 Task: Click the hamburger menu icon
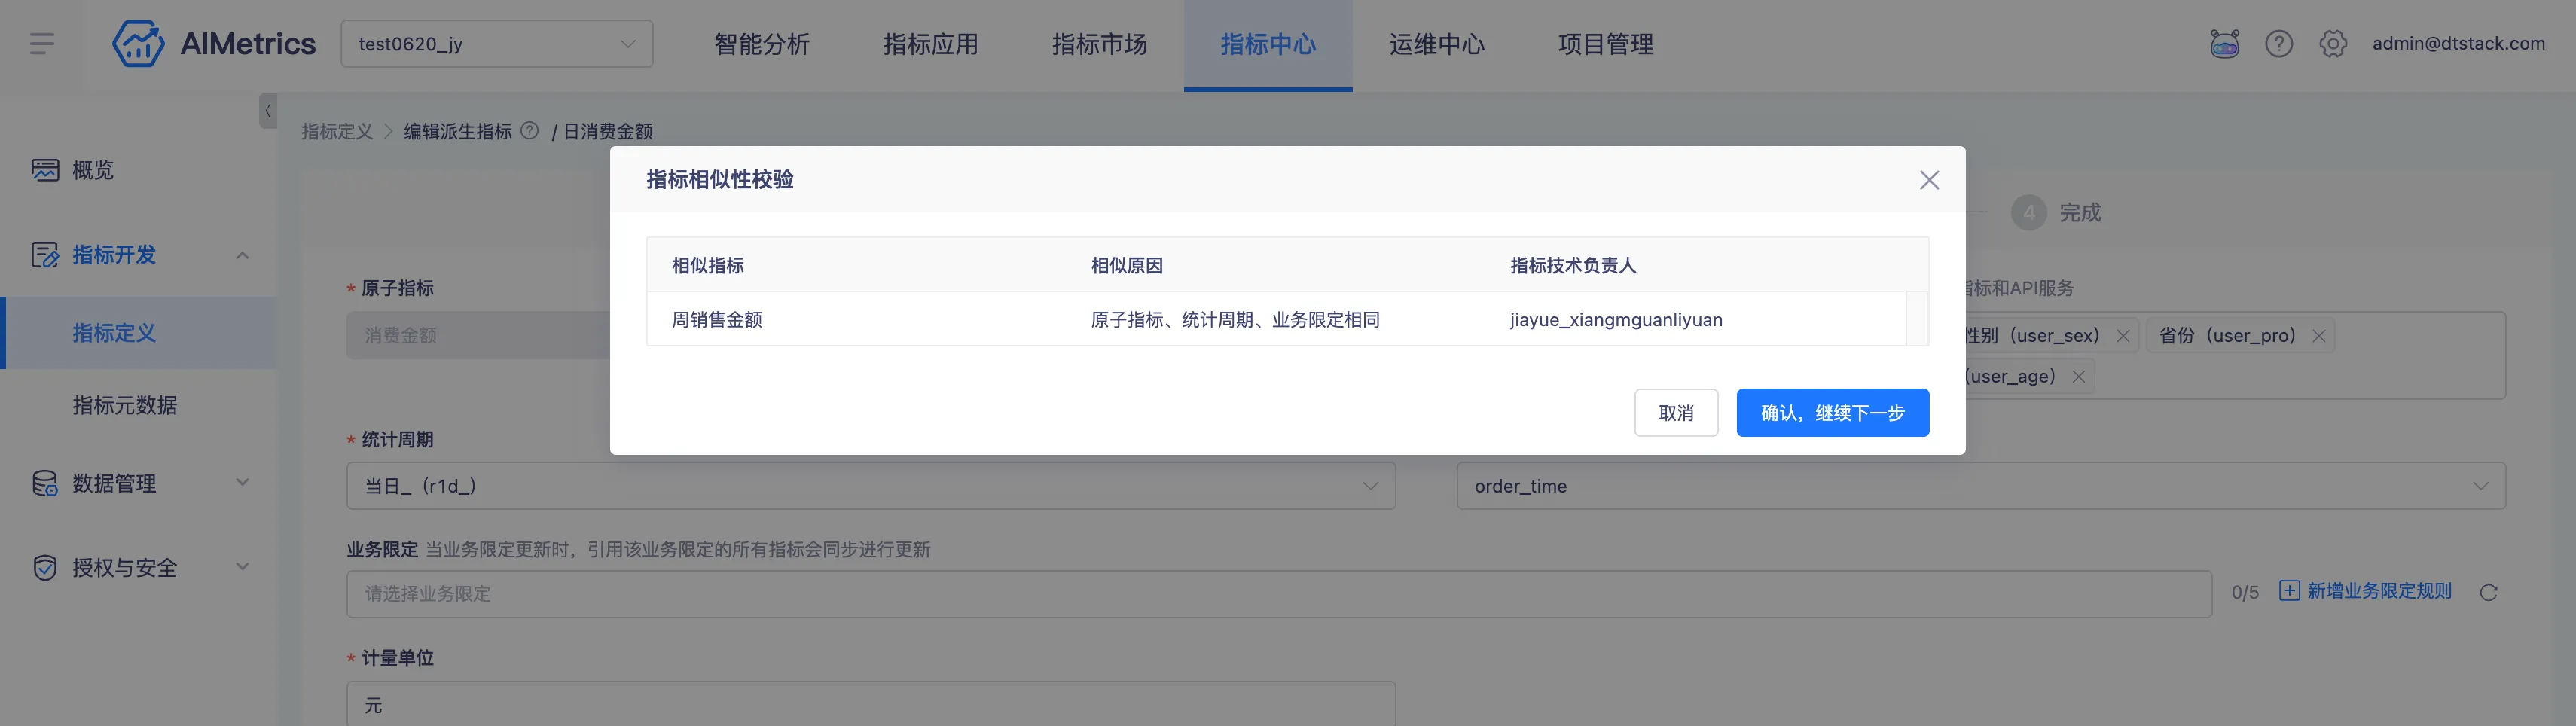click(x=42, y=44)
